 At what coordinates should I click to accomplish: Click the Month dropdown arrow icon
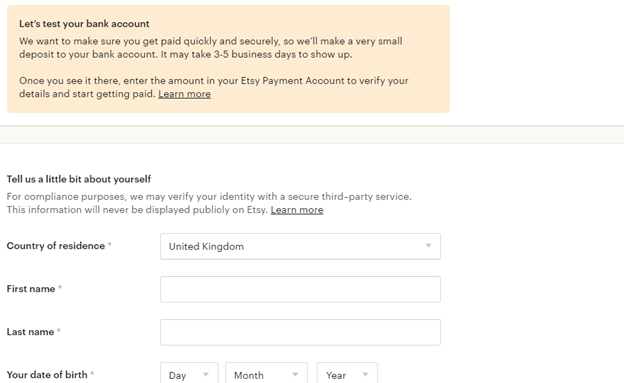click(295, 375)
